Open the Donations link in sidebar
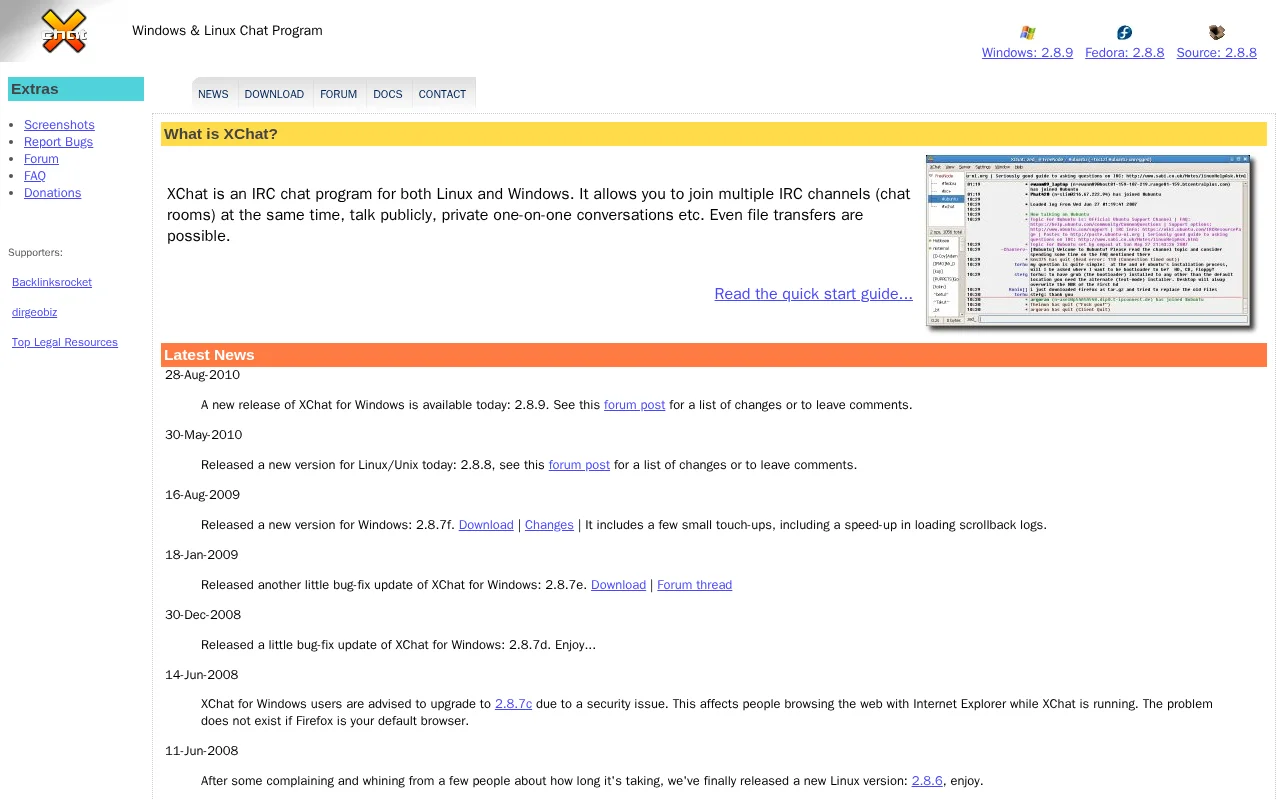Viewport: 1280px width, 800px height. coord(52,193)
